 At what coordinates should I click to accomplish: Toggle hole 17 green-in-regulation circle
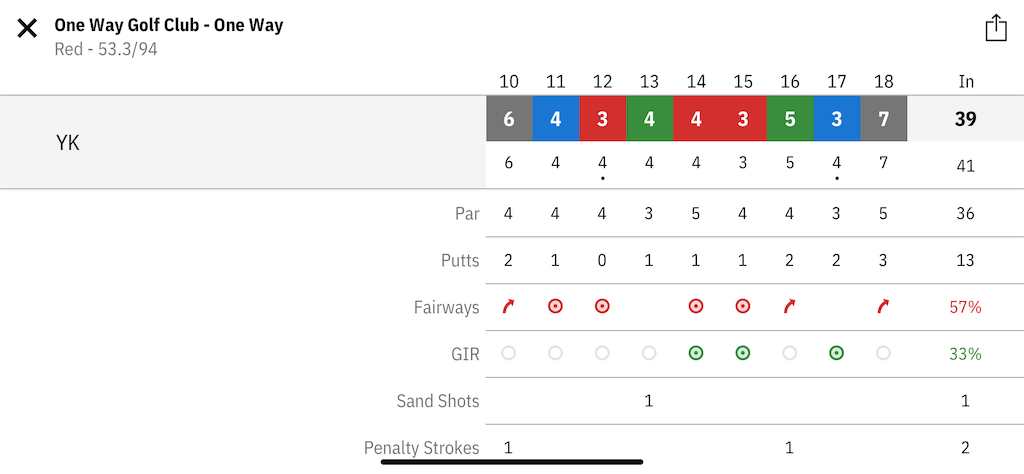[x=836, y=353]
